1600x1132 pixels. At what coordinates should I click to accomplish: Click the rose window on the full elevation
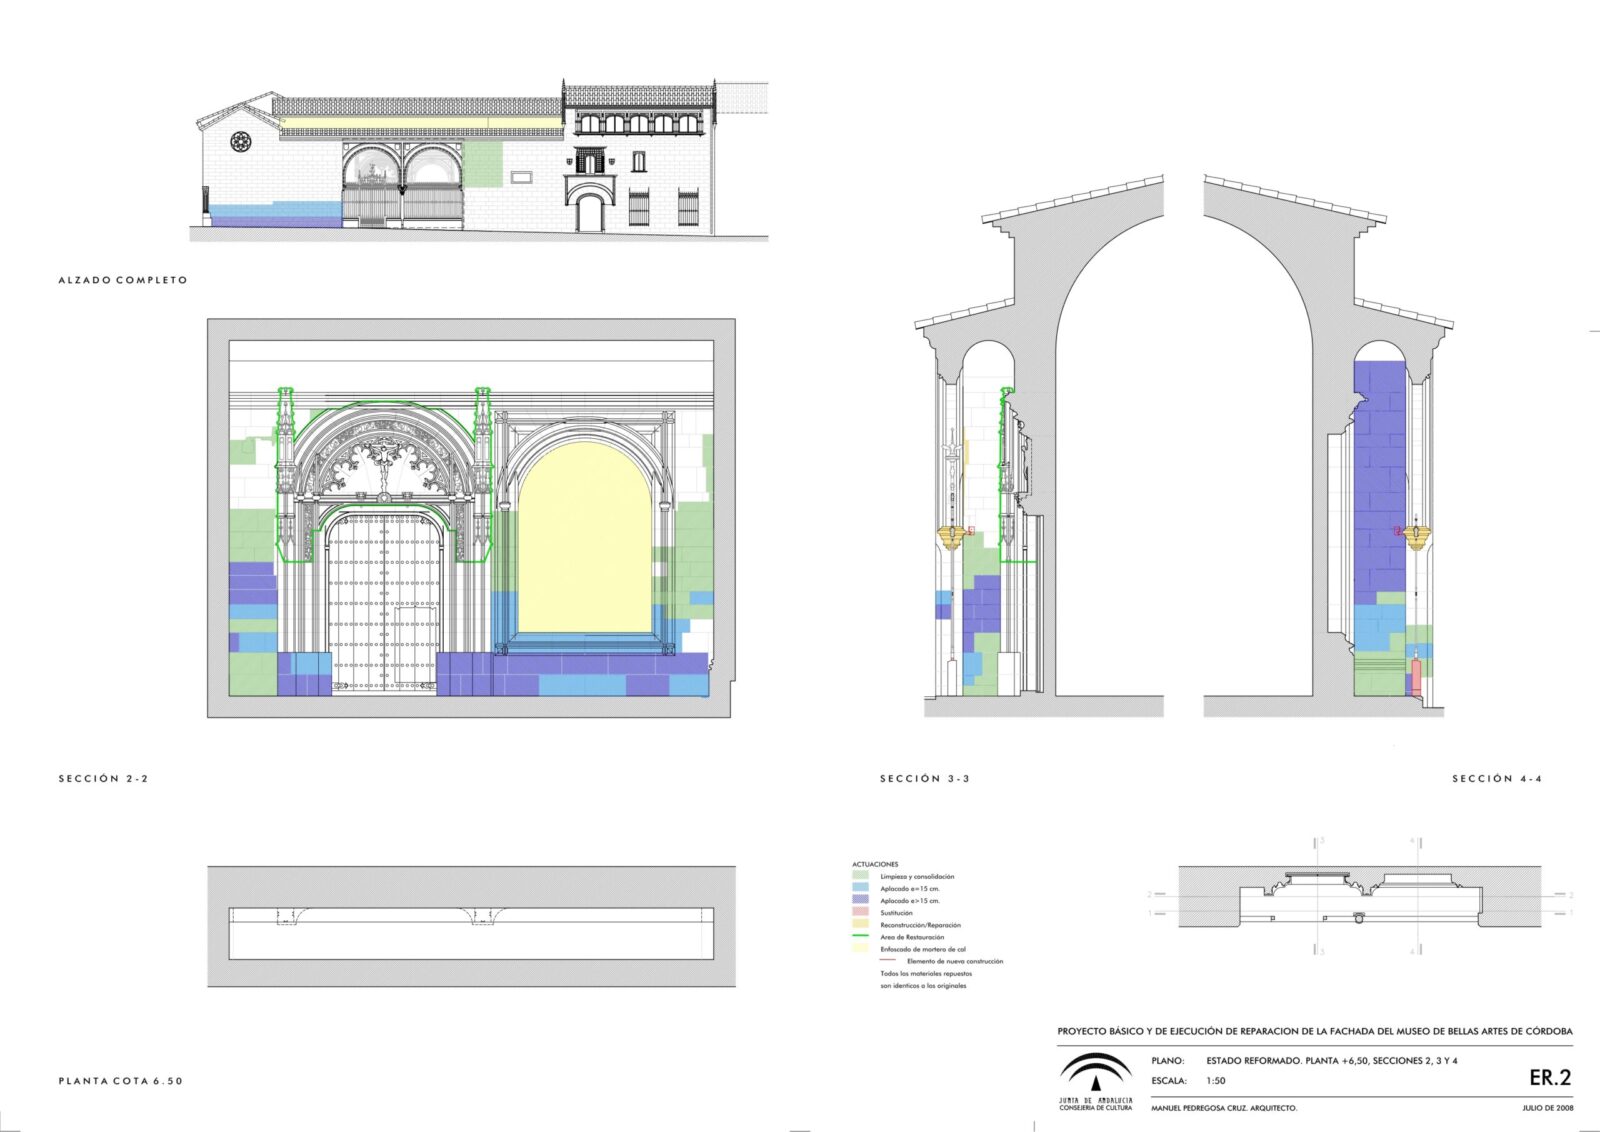click(x=240, y=142)
